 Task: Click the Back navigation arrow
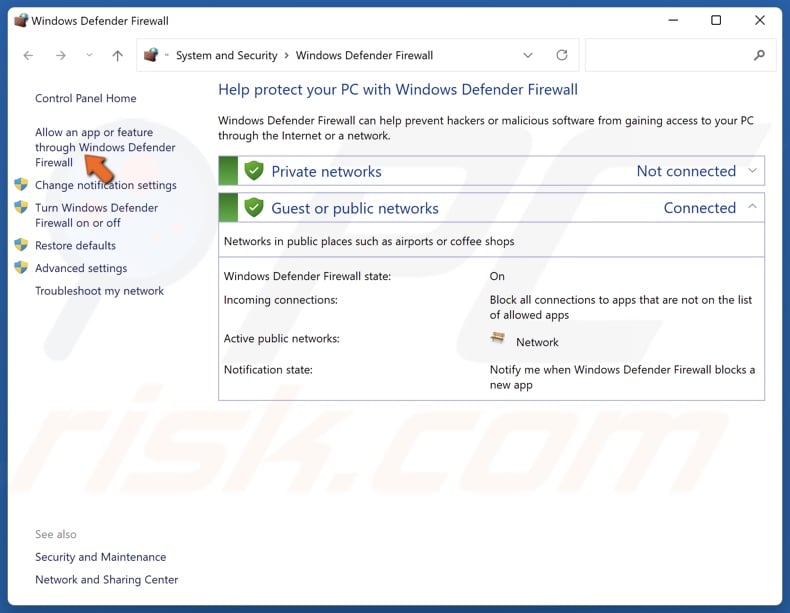[x=28, y=55]
